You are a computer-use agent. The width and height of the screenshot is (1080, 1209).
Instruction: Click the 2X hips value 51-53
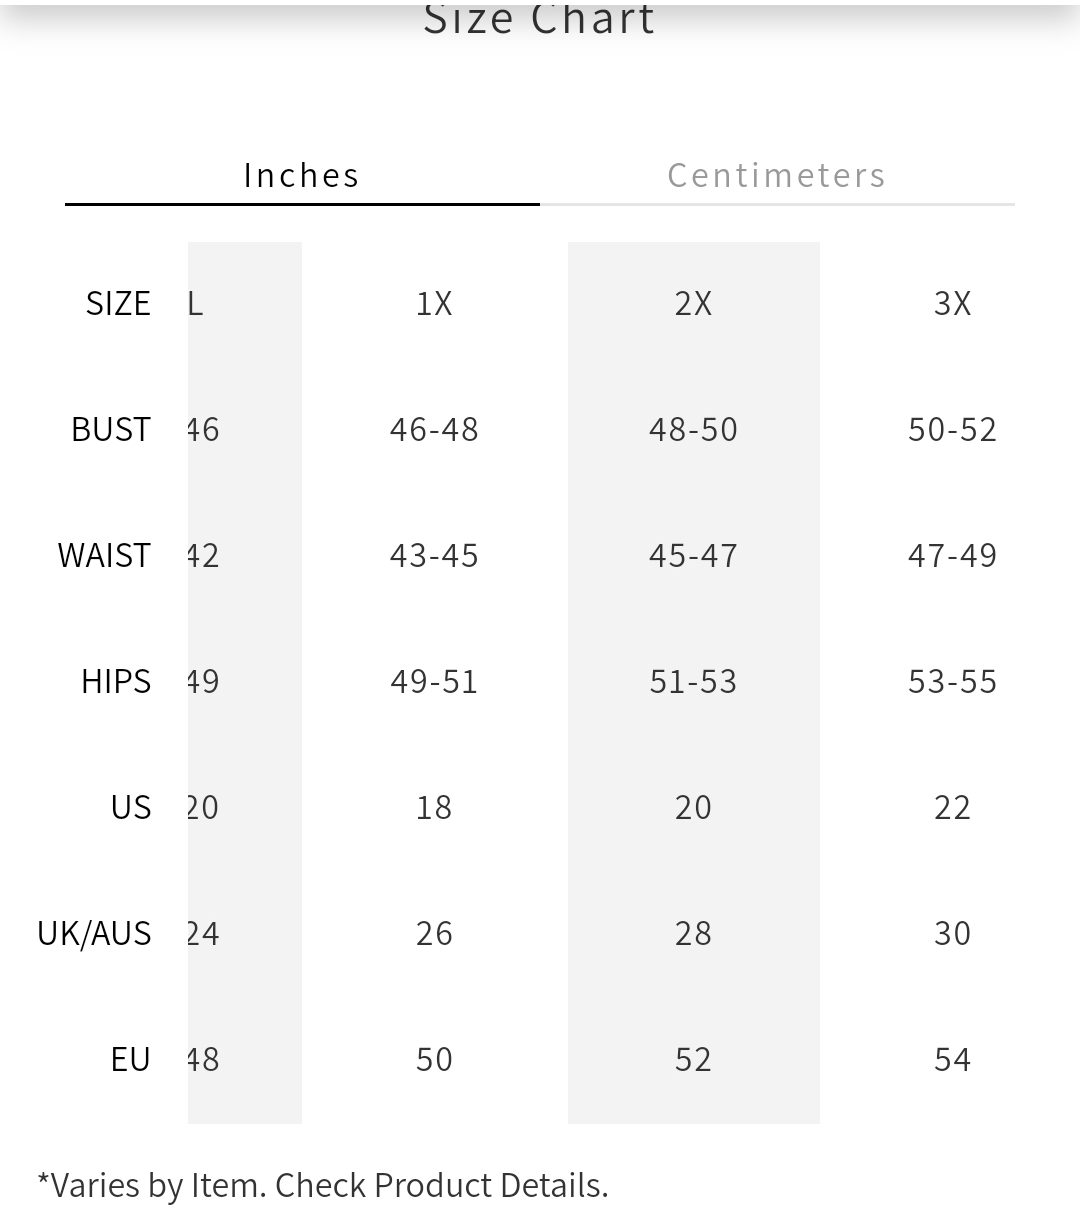pos(693,681)
